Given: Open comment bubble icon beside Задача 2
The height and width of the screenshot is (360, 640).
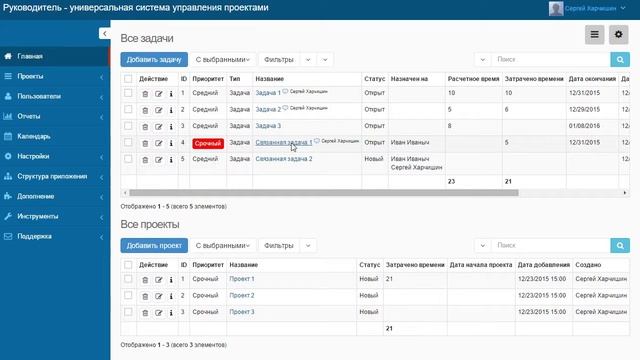Looking at the screenshot, I should (x=285, y=108).
